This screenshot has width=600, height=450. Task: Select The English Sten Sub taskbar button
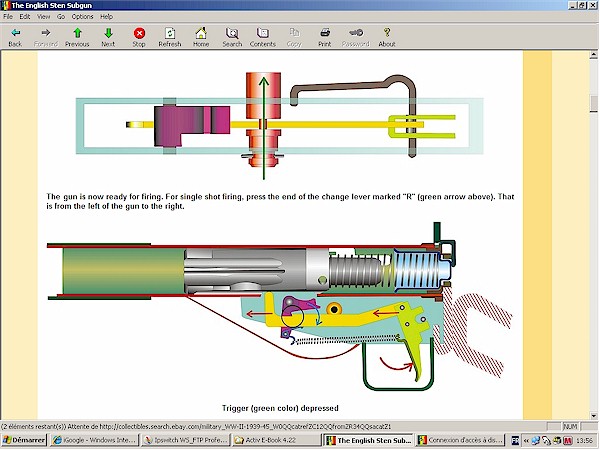(x=369, y=440)
